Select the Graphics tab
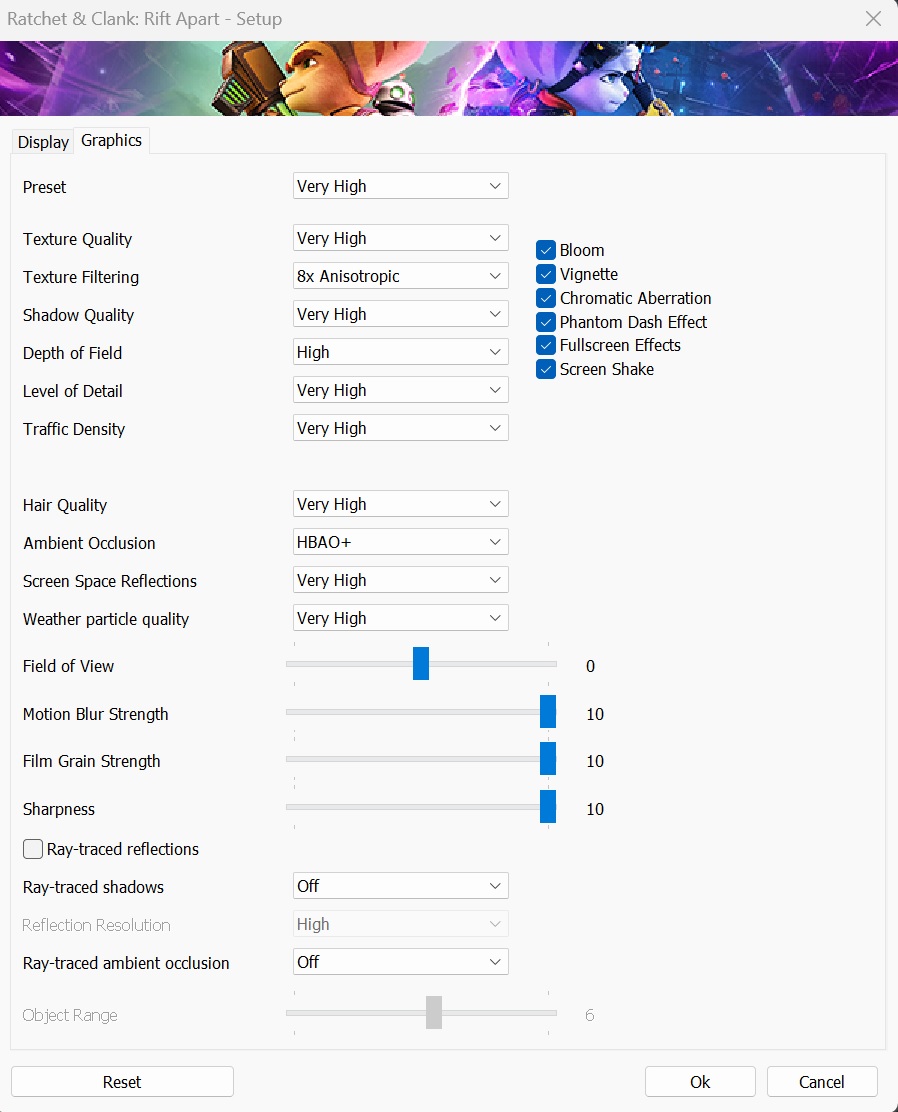898x1112 pixels. 111,140
